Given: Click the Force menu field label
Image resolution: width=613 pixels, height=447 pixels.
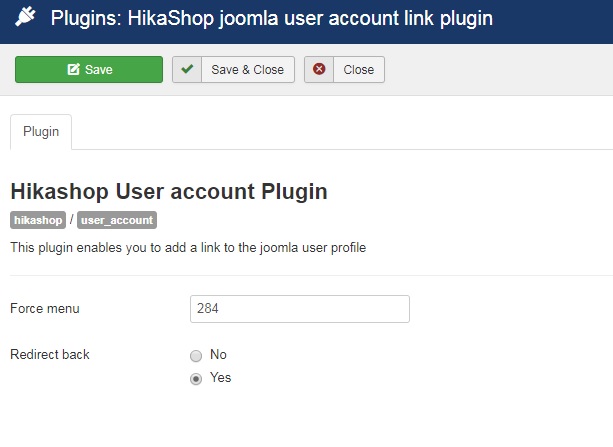Looking at the screenshot, I should (45, 309).
